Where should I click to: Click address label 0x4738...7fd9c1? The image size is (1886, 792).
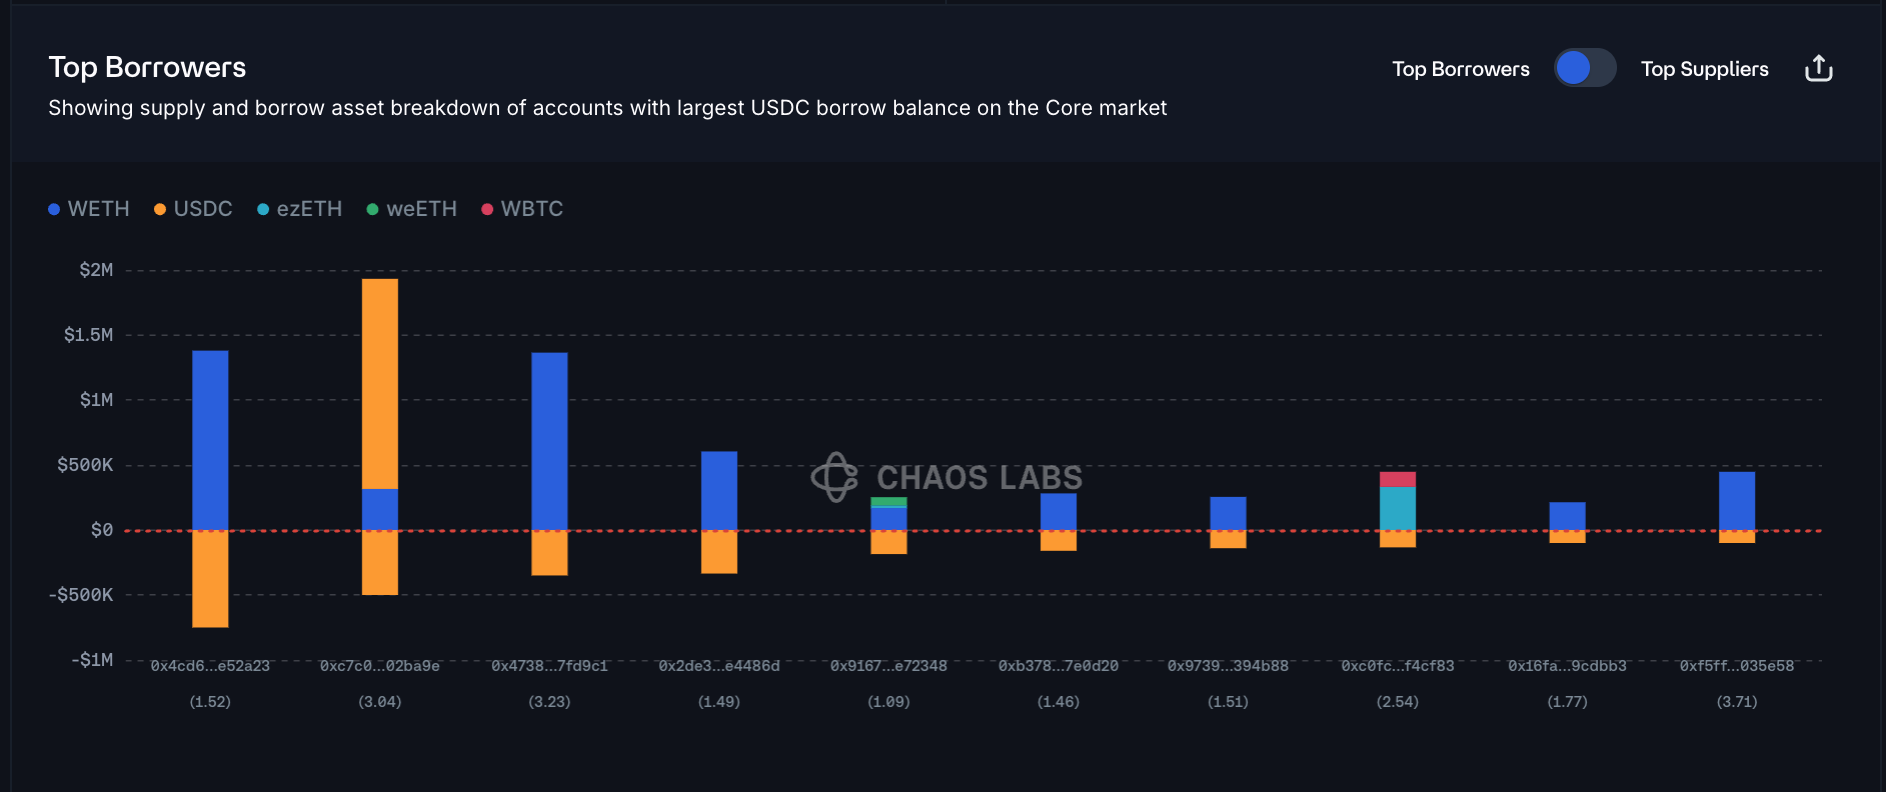(549, 666)
